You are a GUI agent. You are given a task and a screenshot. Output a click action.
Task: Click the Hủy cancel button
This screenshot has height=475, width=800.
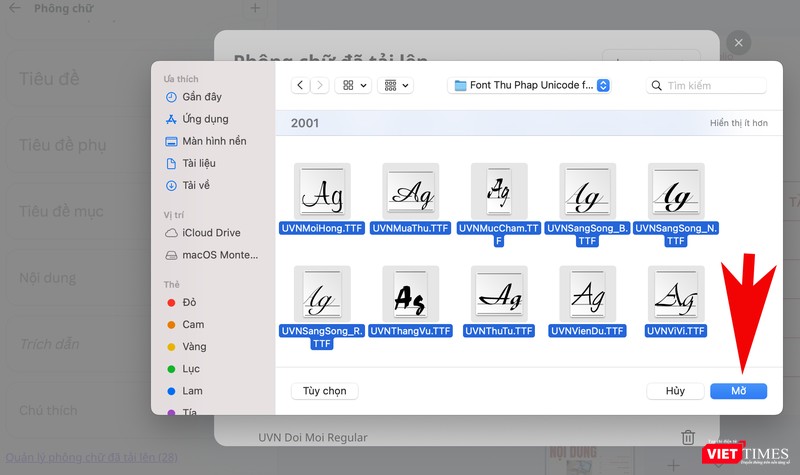click(x=675, y=391)
